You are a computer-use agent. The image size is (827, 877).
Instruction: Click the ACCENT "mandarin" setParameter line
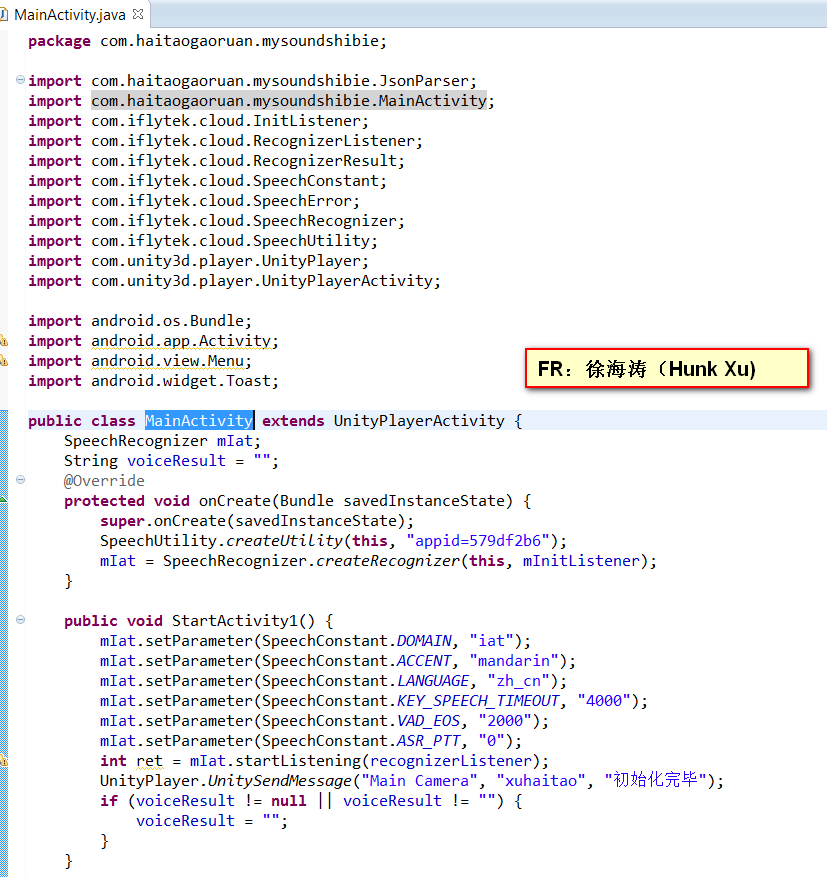(x=338, y=661)
